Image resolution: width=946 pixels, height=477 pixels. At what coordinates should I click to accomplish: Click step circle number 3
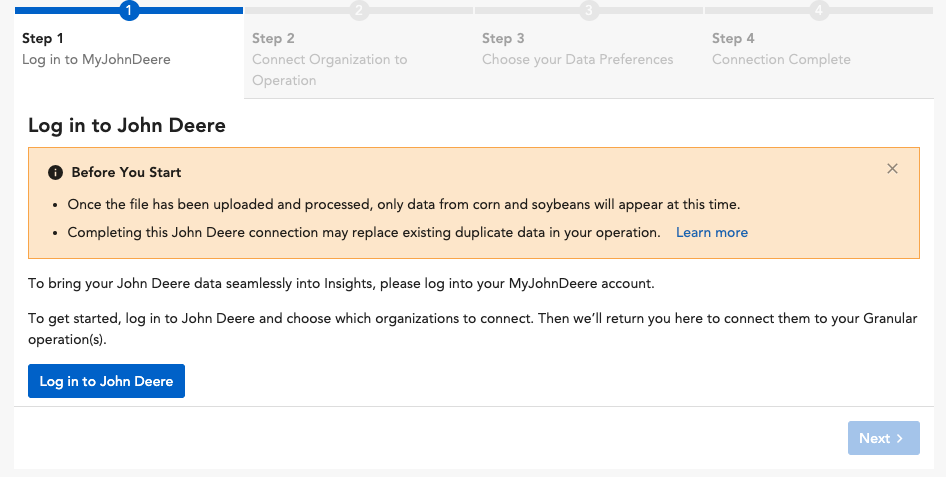[589, 10]
